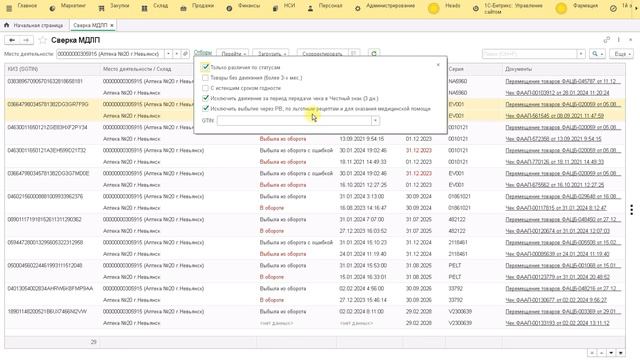Viewport: 640px width, 360px height.
Task: Open receipt link dated 08.09.2021 11:47:59
Action: (x=554, y=116)
